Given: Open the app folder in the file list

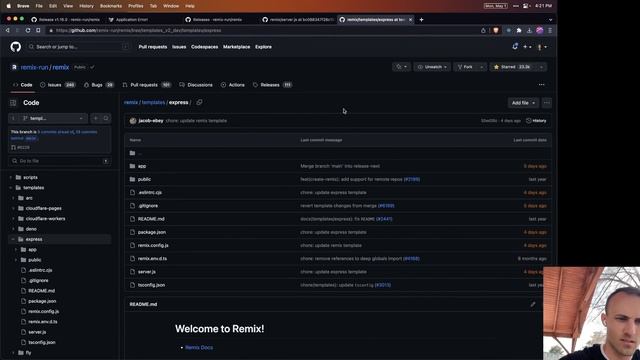Looking at the screenshot, I should pos(142,166).
